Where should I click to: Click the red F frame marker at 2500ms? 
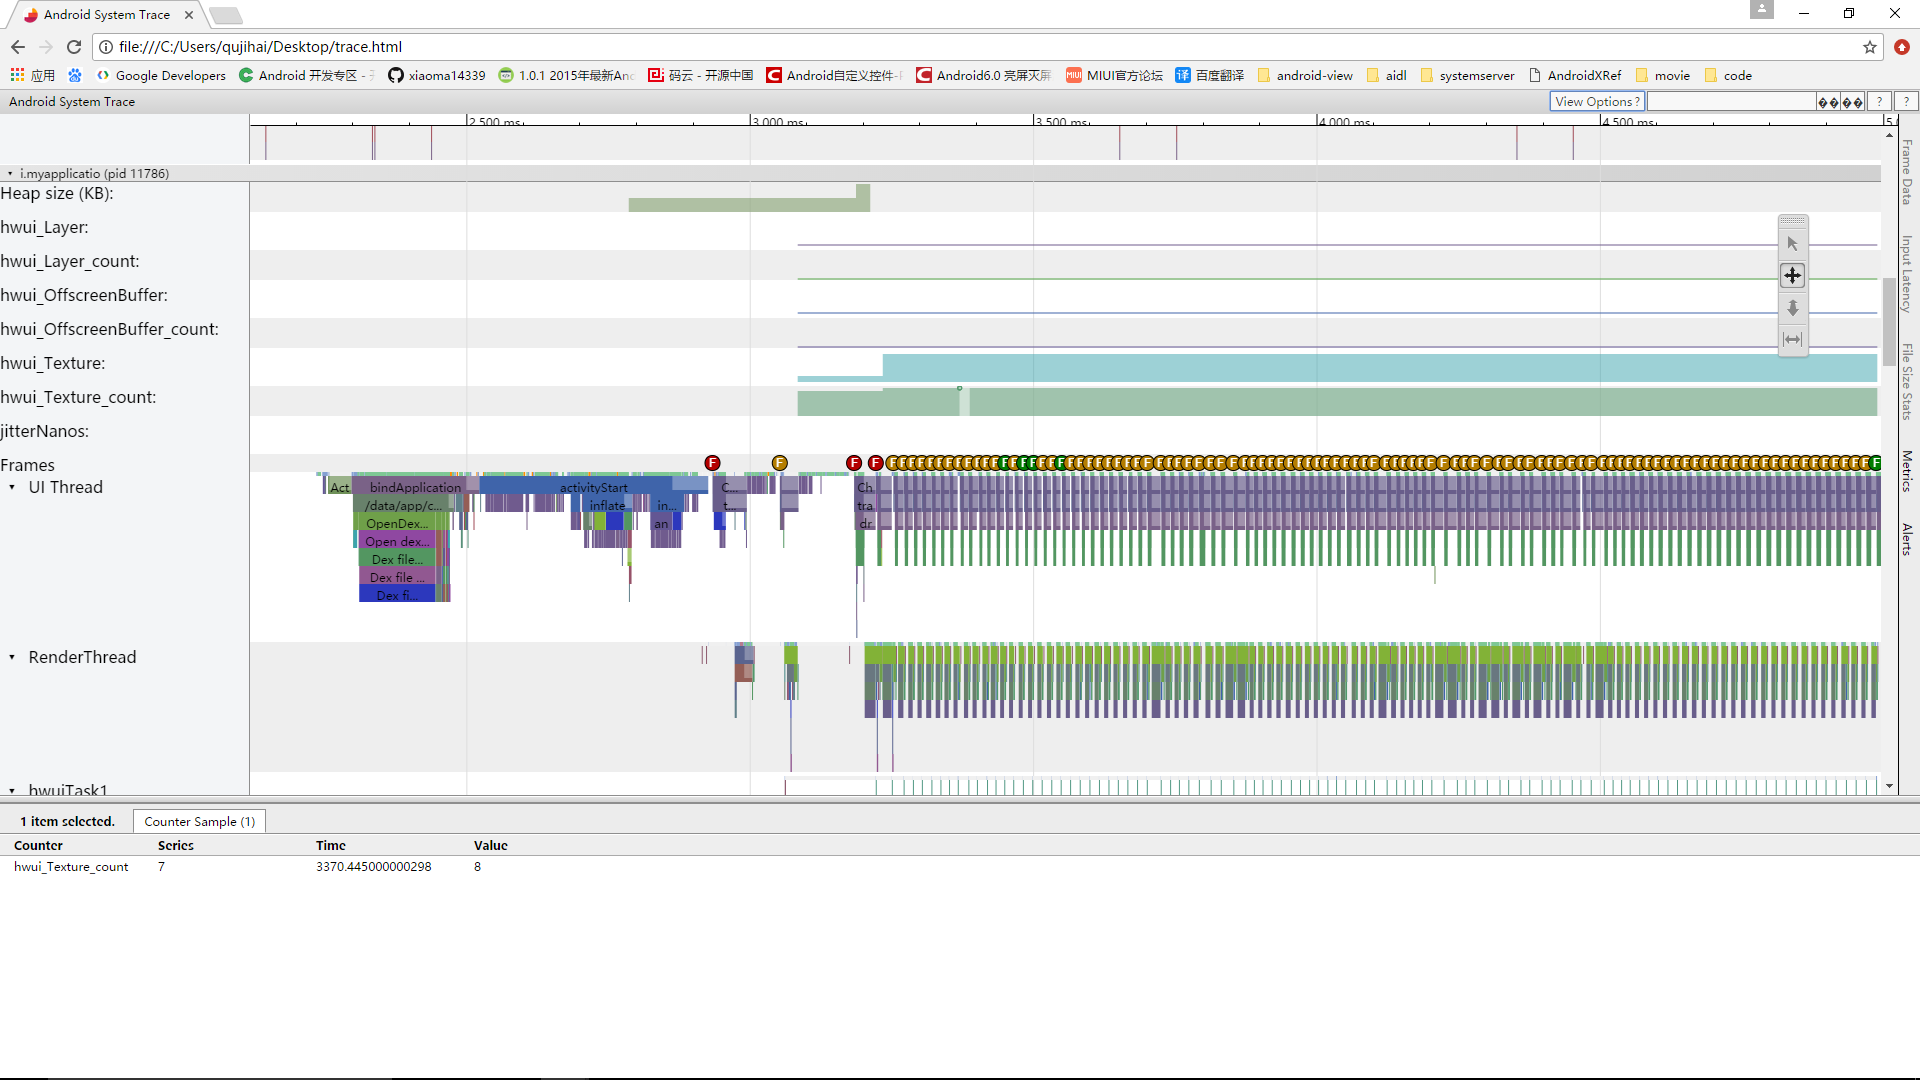tap(712, 463)
